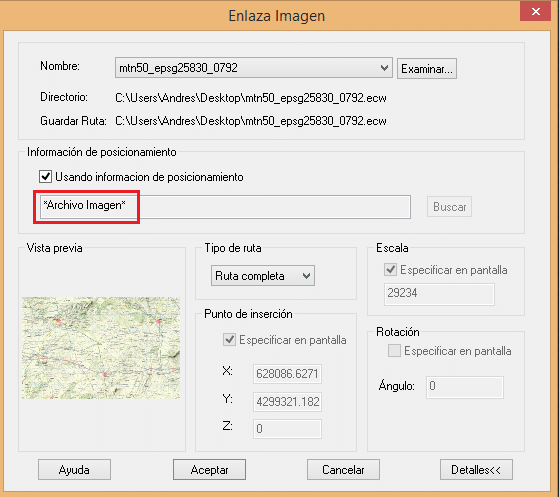This screenshot has width=559, height=497.
Task: Toggle Escala Especificar en pantalla checkbox
Action: coord(391,270)
